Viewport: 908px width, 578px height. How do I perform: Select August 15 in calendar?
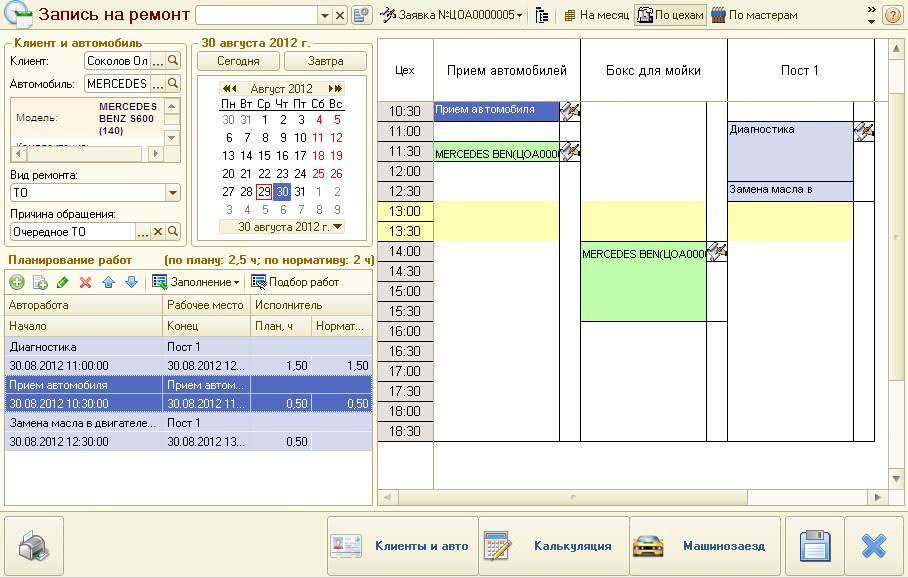264,156
